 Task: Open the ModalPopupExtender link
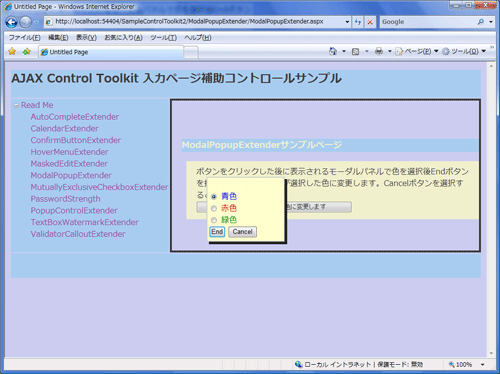coord(71,175)
